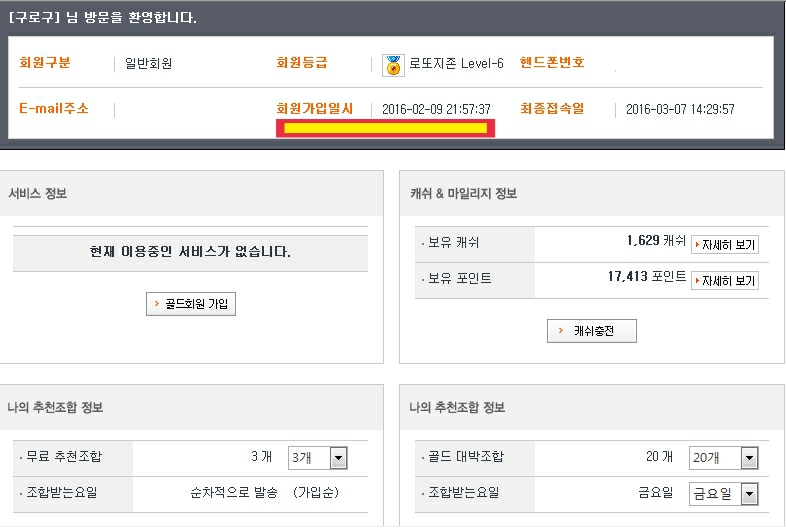Click the yellow highlighted bar under join date

point(385,128)
